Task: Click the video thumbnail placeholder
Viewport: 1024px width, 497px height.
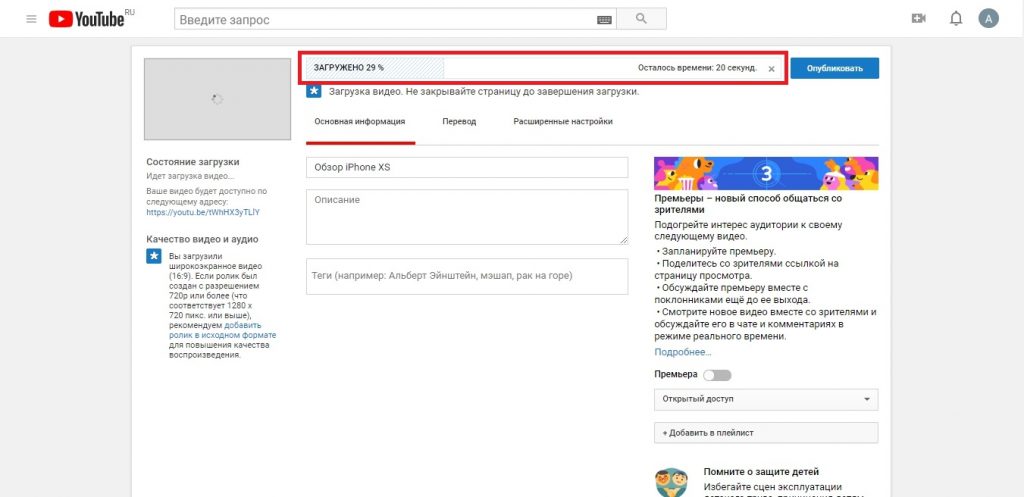Action: point(217,99)
